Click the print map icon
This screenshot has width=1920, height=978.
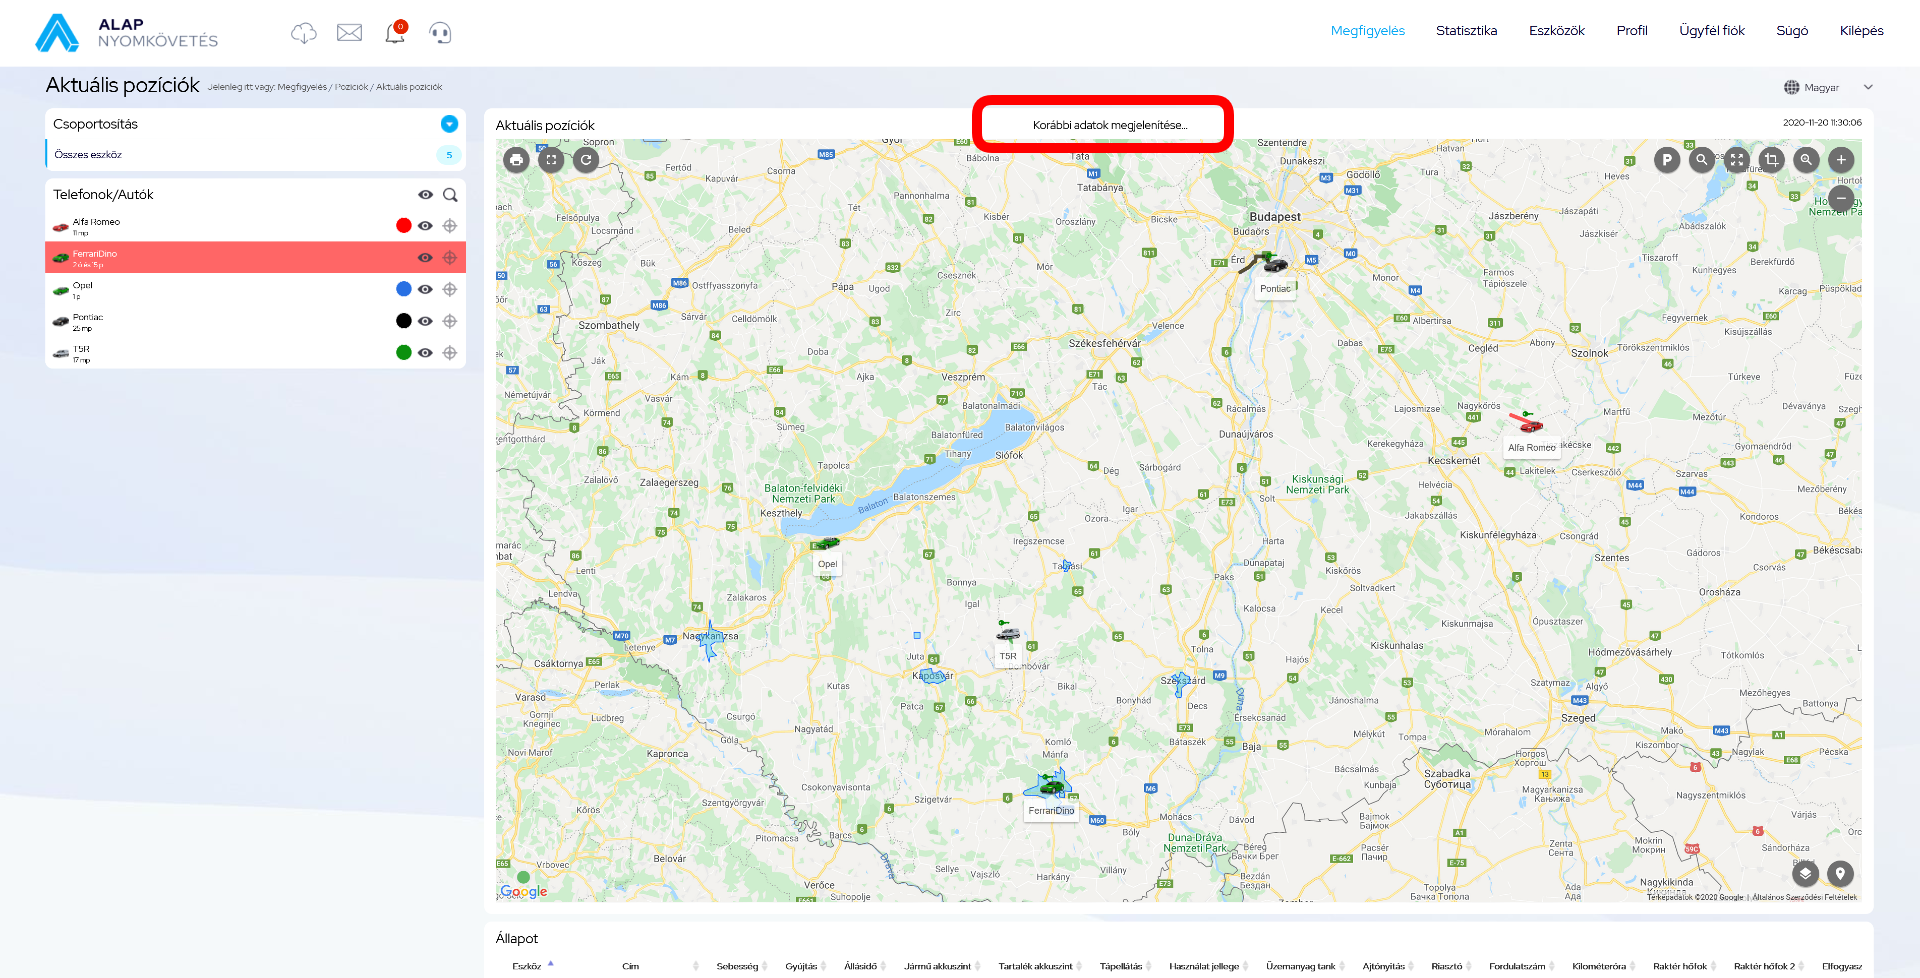point(516,160)
